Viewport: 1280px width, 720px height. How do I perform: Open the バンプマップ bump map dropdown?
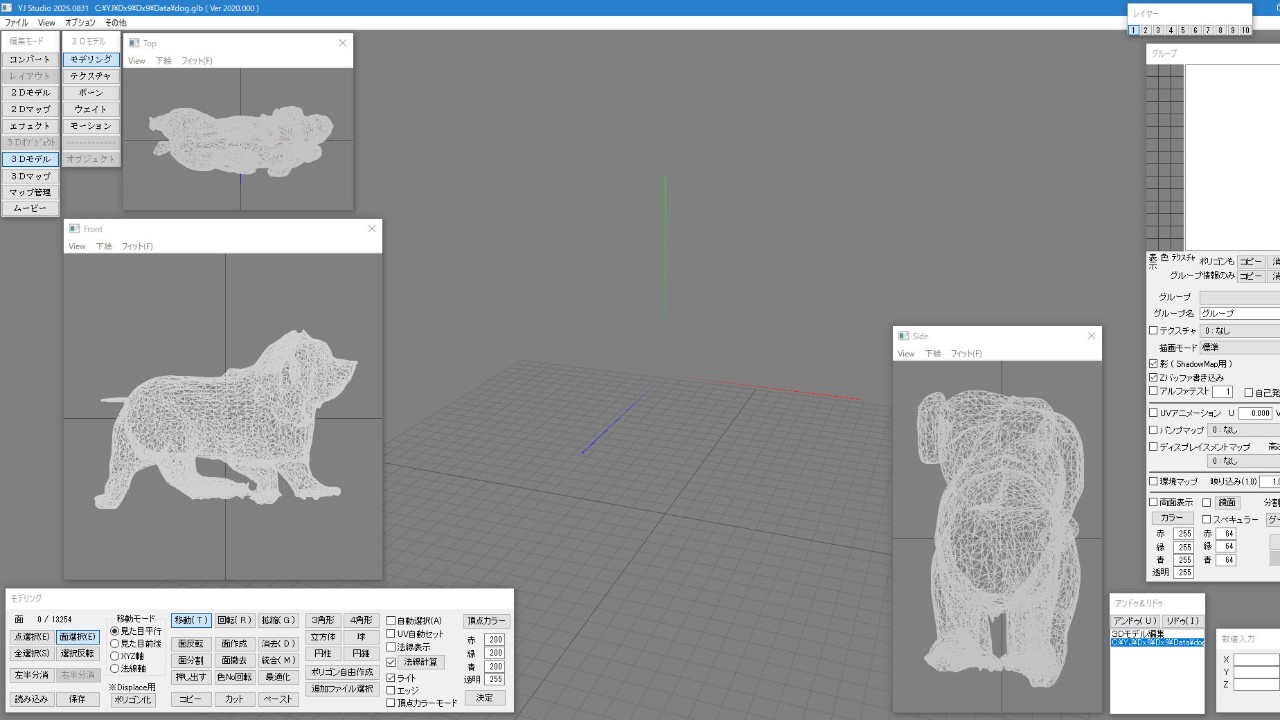[1239, 429]
